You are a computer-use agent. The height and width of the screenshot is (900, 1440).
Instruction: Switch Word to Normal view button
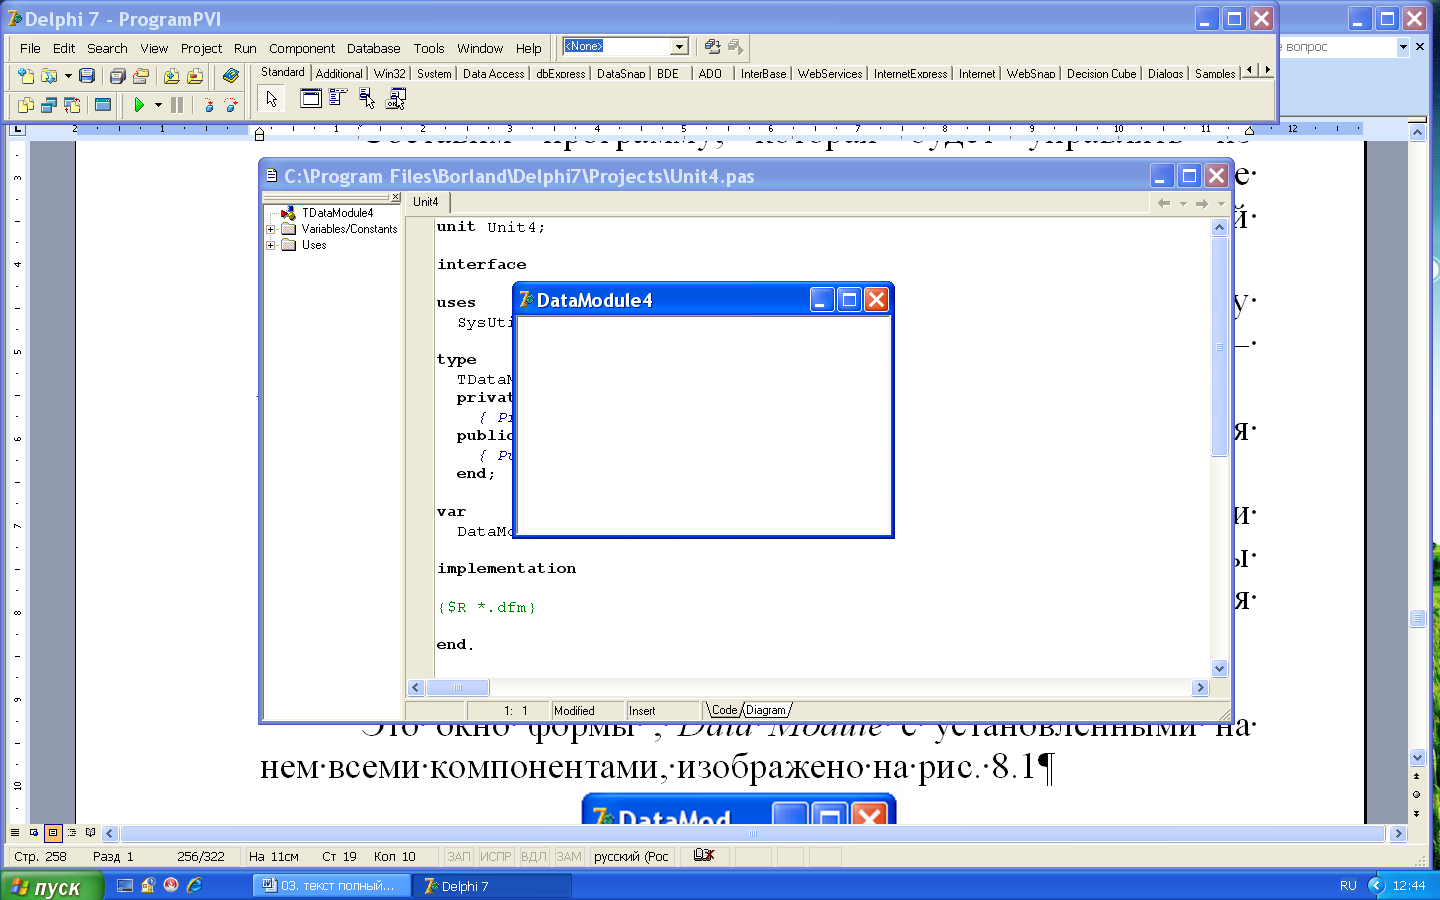click(15, 832)
